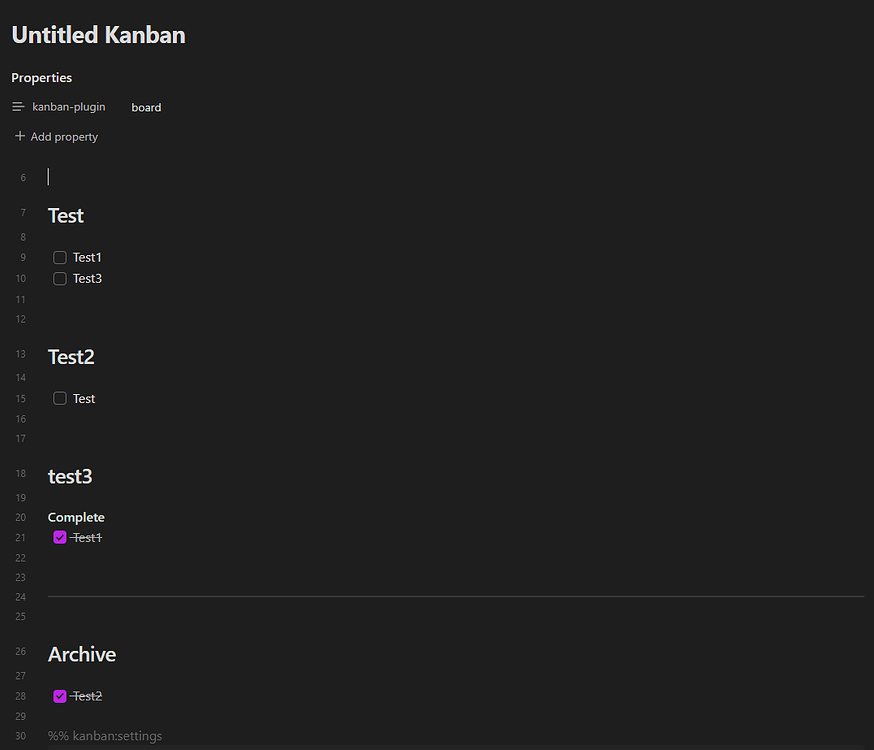Viewport: 874px width, 750px height.
Task: Collapse the Properties section heading
Action: pyautogui.click(x=41, y=77)
